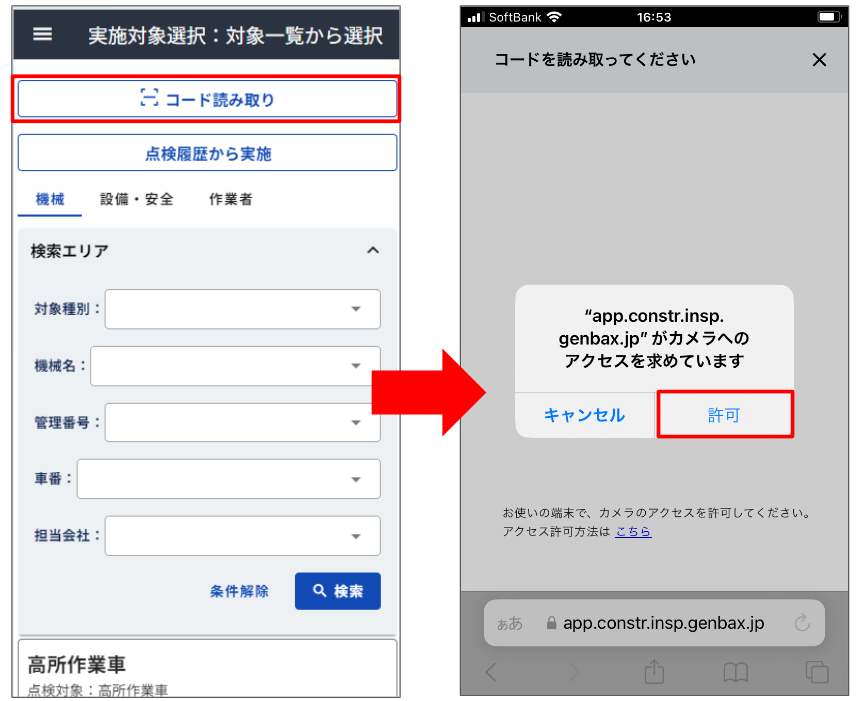
Task: Tap the Safari reload icon
Action: click(x=802, y=623)
